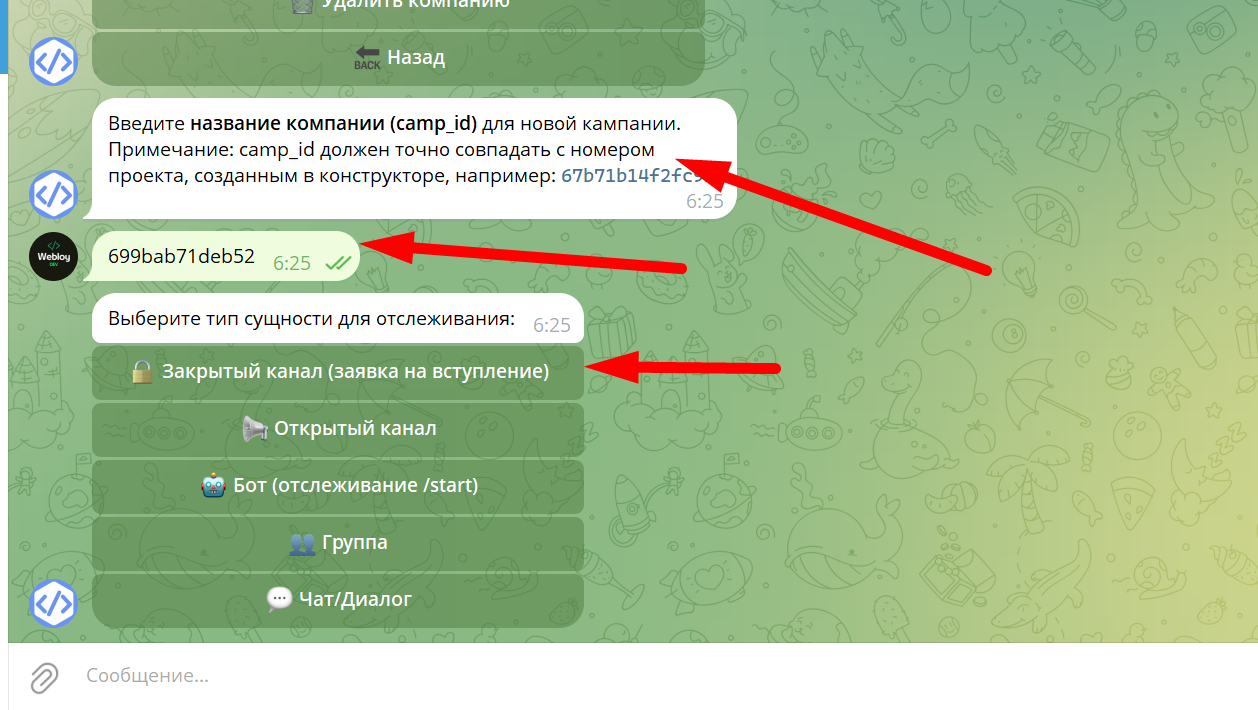Screen dimensions: 1258x710
Task: Click the lock icon on Закрытый канал button
Action: (x=142, y=372)
